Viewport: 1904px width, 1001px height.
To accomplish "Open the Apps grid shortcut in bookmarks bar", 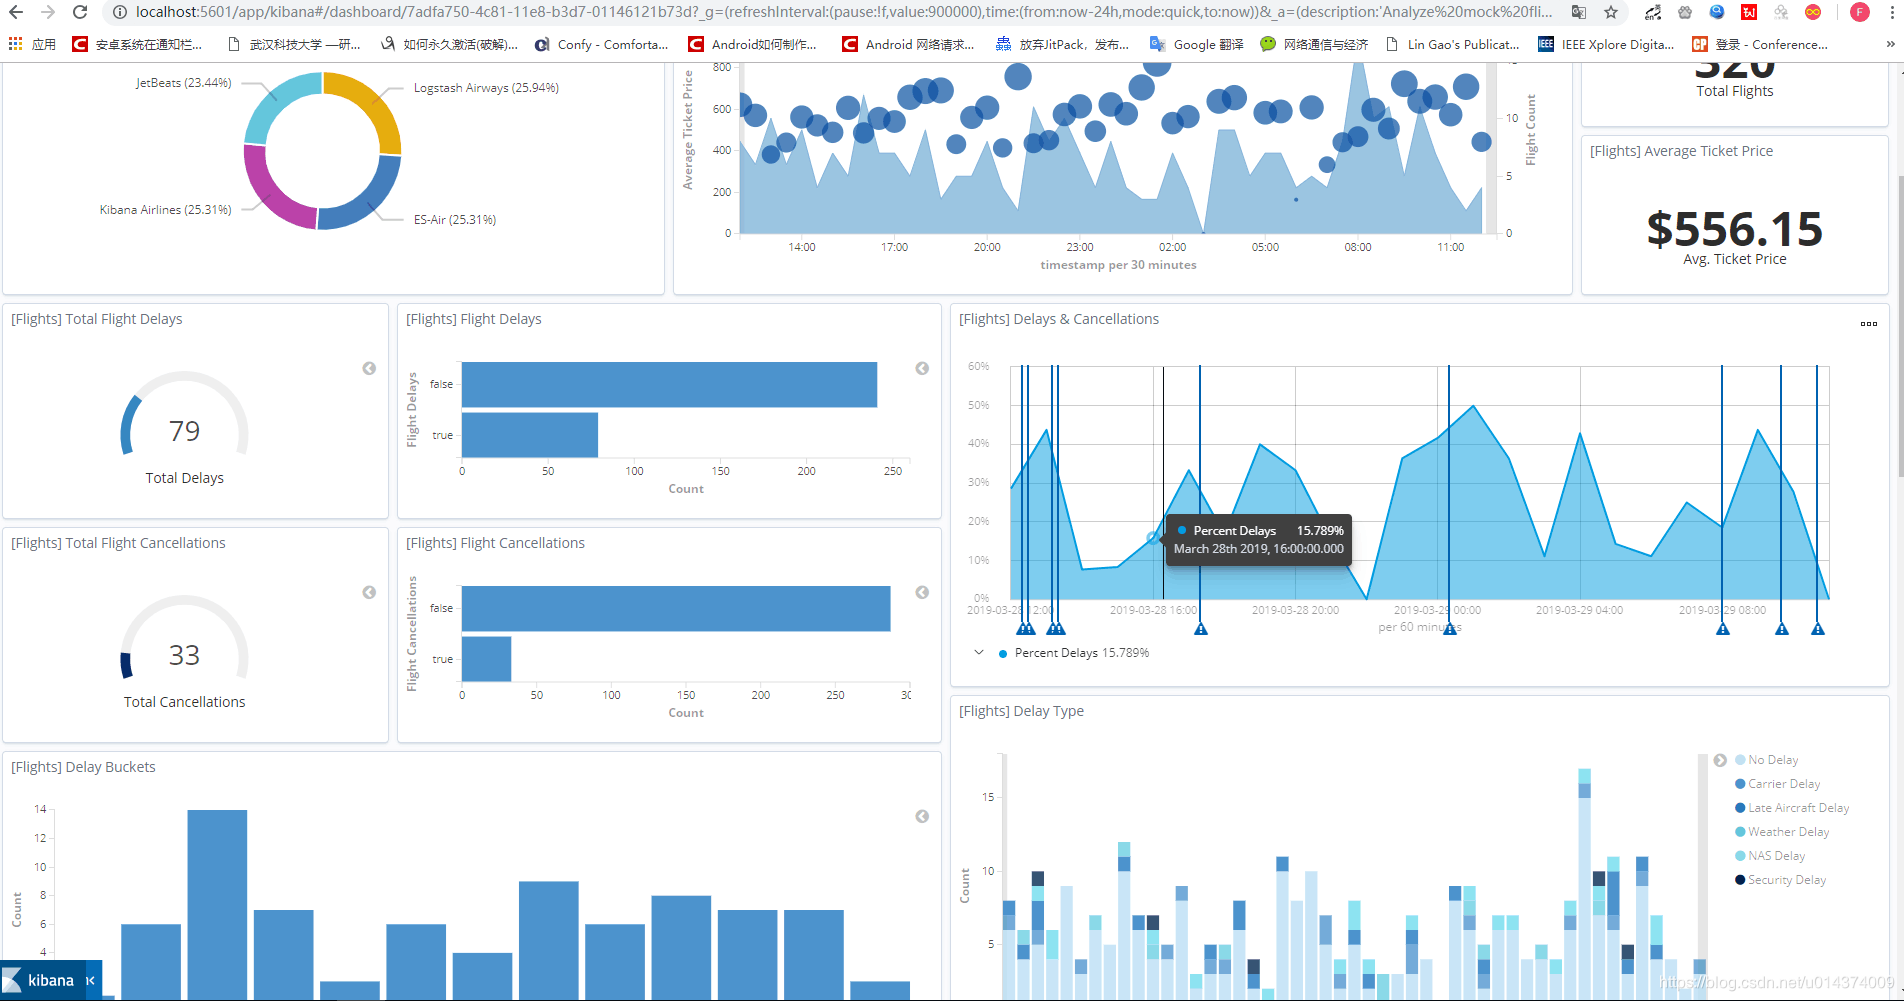I will click(x=32, y=44).
